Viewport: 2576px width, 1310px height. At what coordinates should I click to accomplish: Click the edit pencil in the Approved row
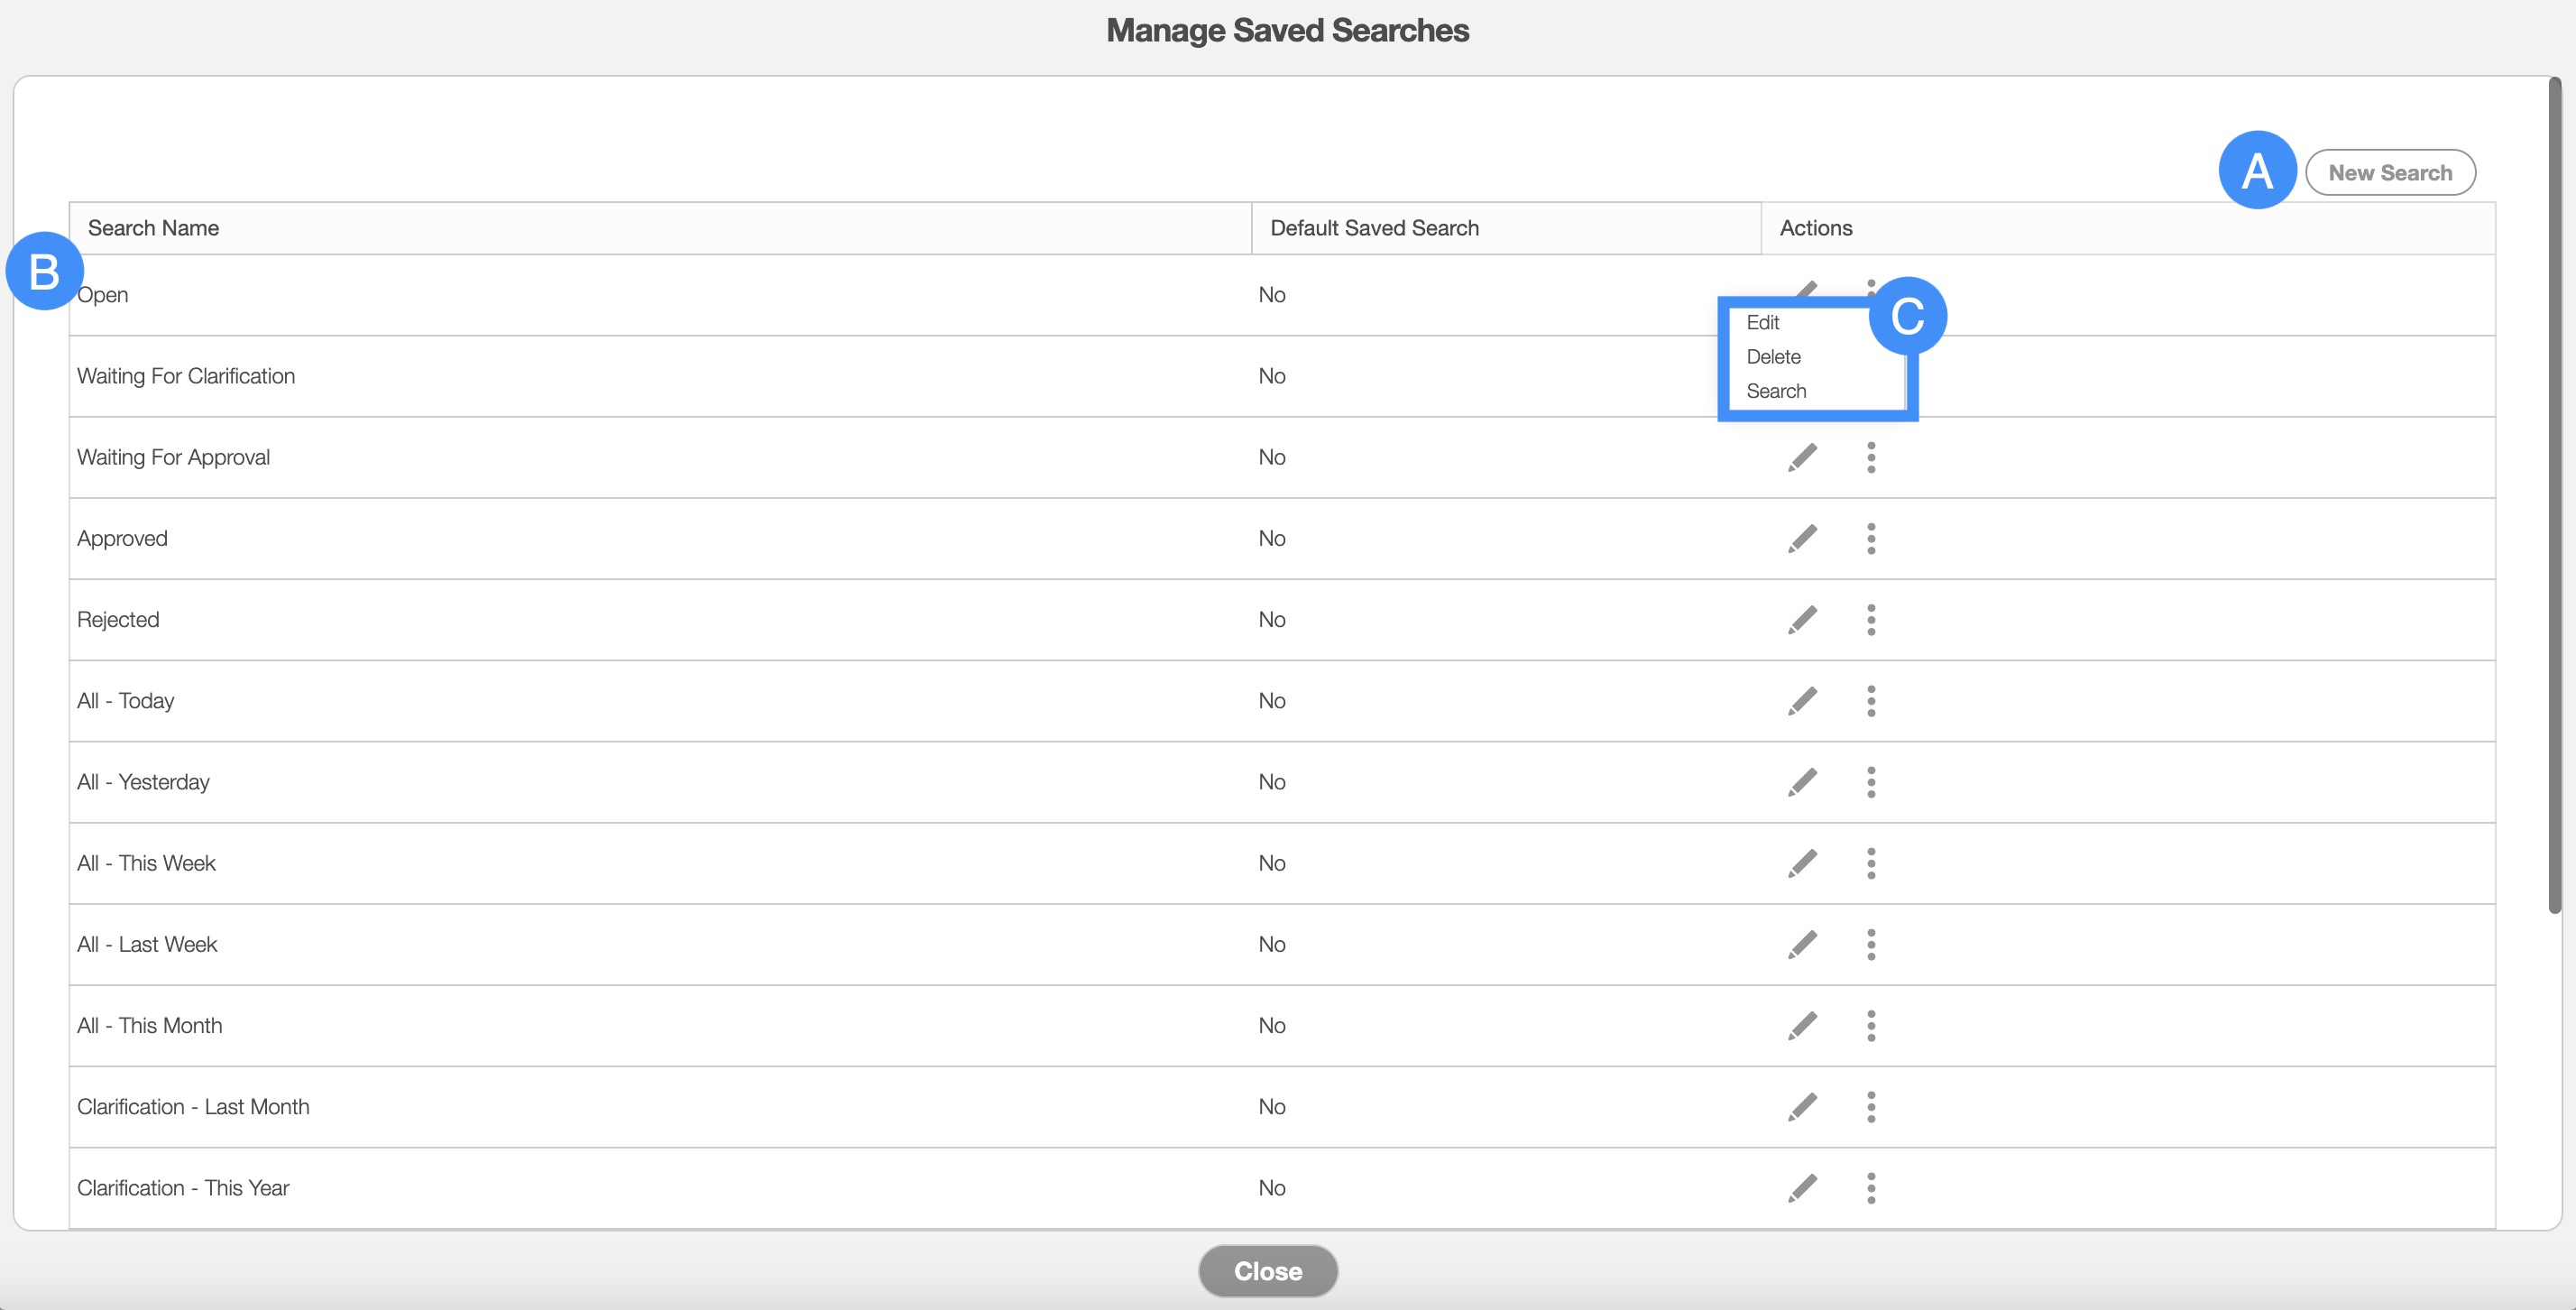coord(1802,539)
